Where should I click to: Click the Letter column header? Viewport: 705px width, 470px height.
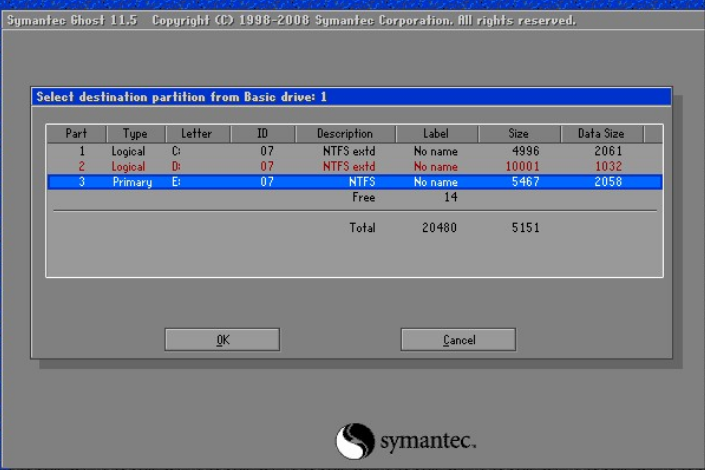point(197,134)
